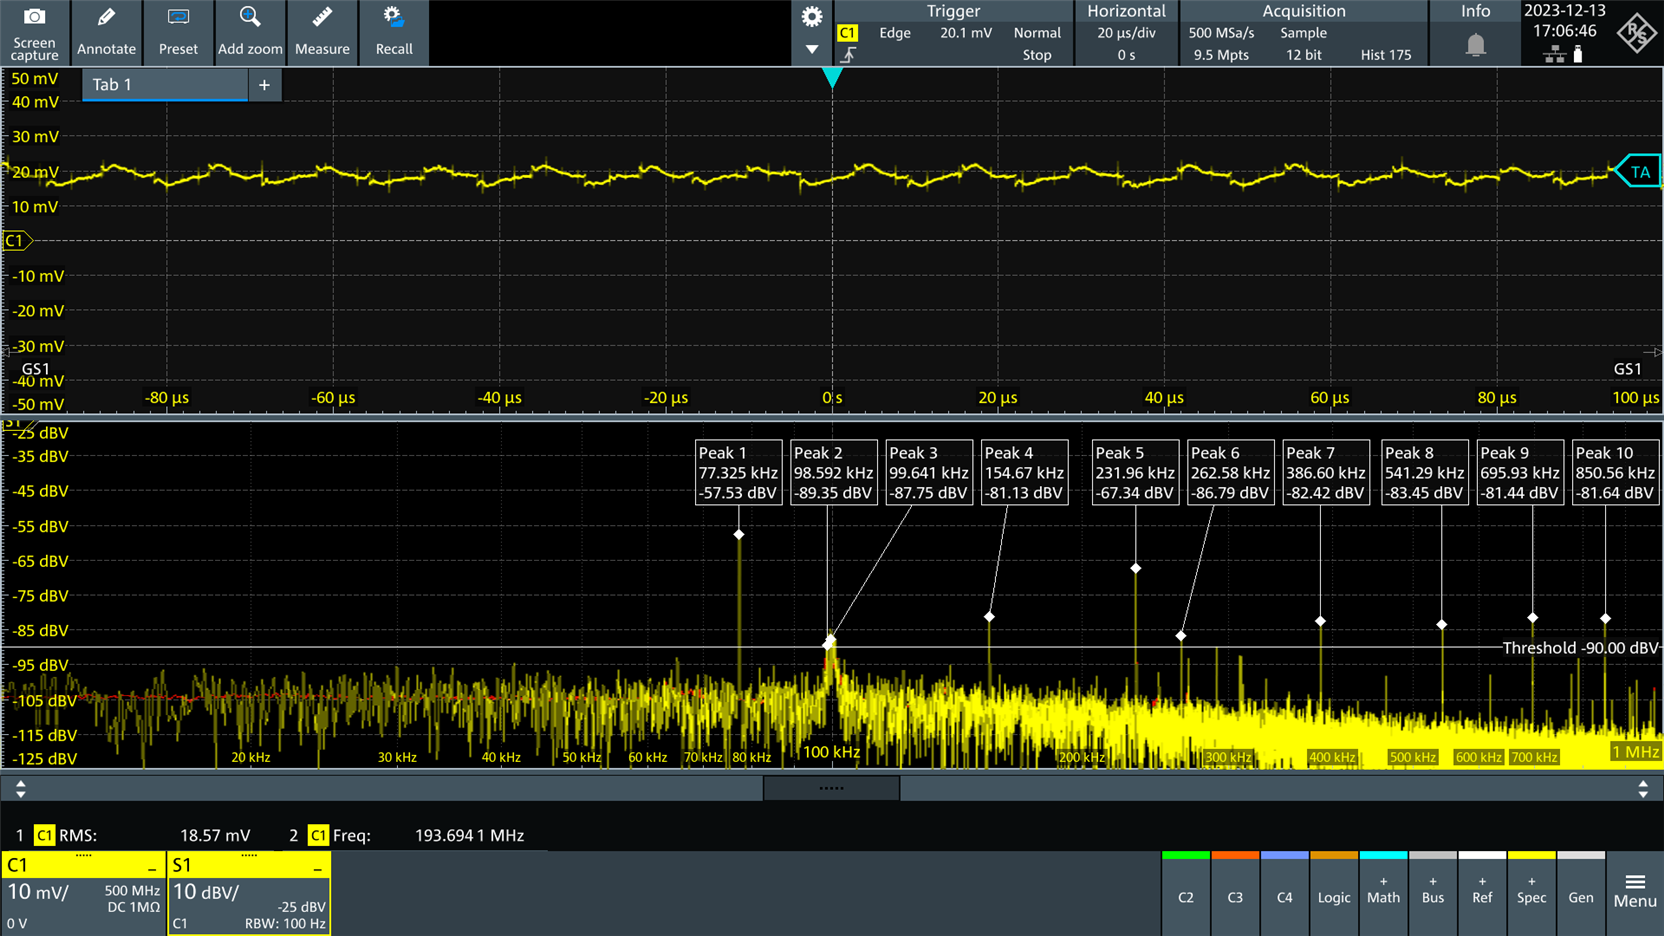This screenshot has height=936, width=1664.
Task: Open the settings gear icon
Action: 812,17
